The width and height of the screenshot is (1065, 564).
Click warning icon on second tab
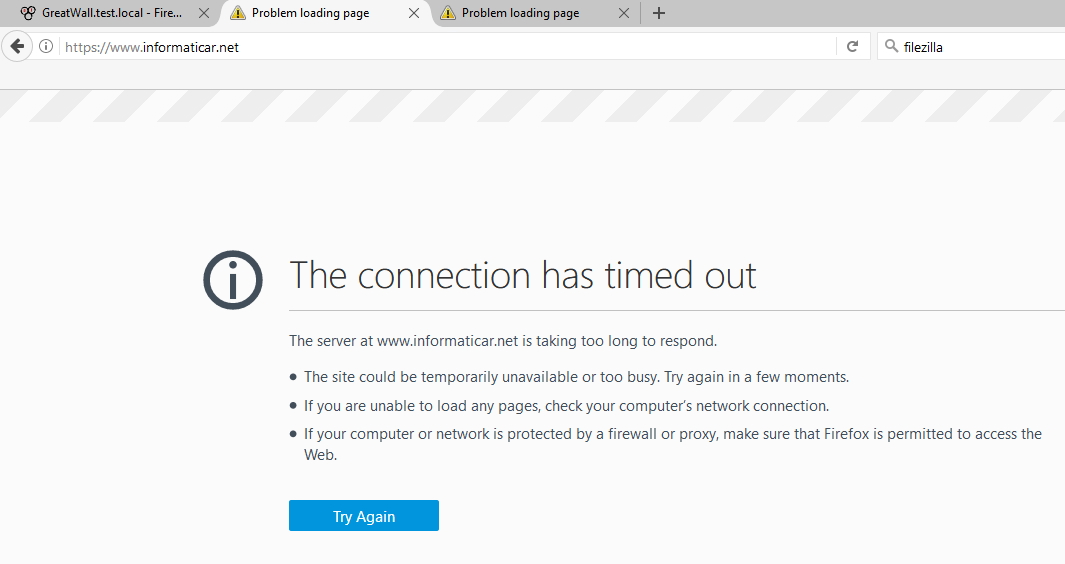pos(238,13)
